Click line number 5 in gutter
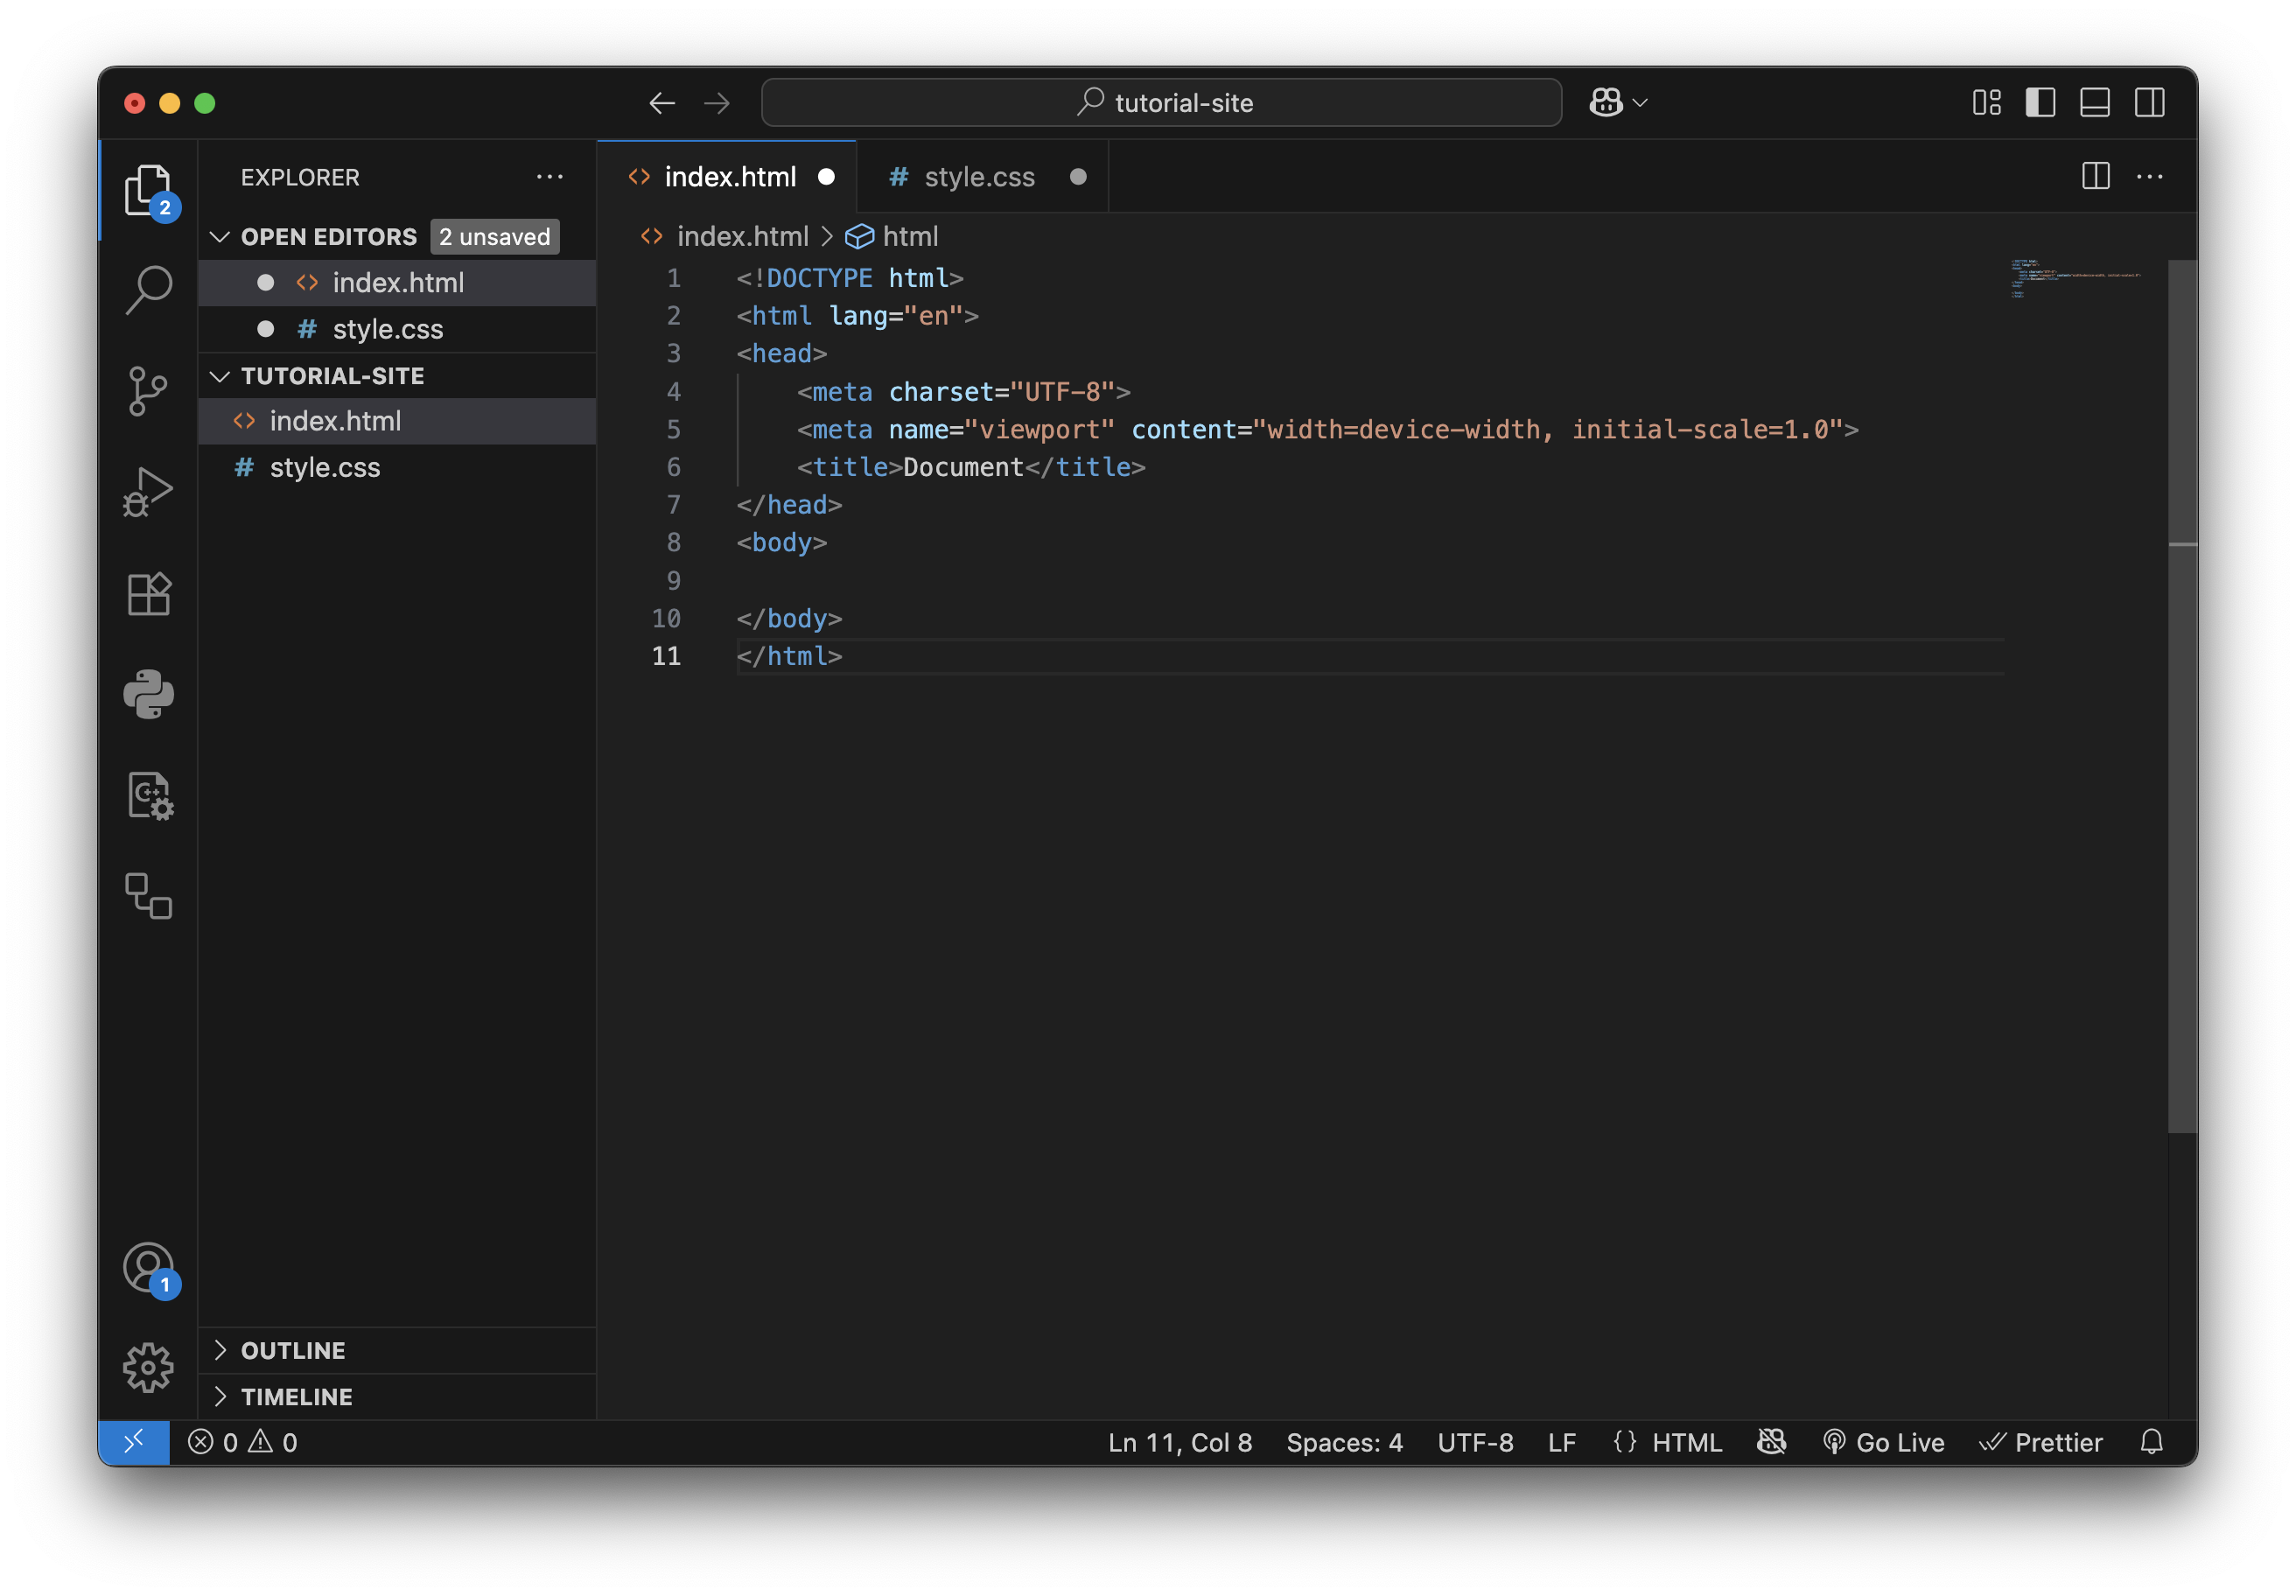Viewport: 2296px width, 1596px height. click(673, 430)
